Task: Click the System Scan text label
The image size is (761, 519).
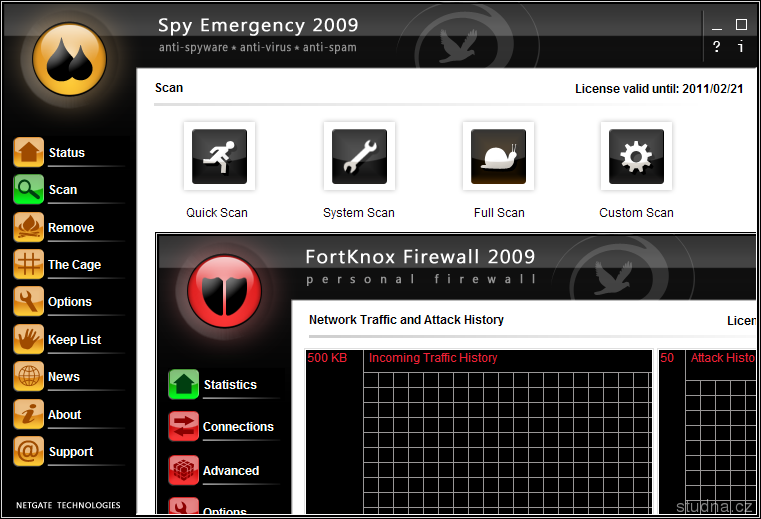Action: coord(359,213)
